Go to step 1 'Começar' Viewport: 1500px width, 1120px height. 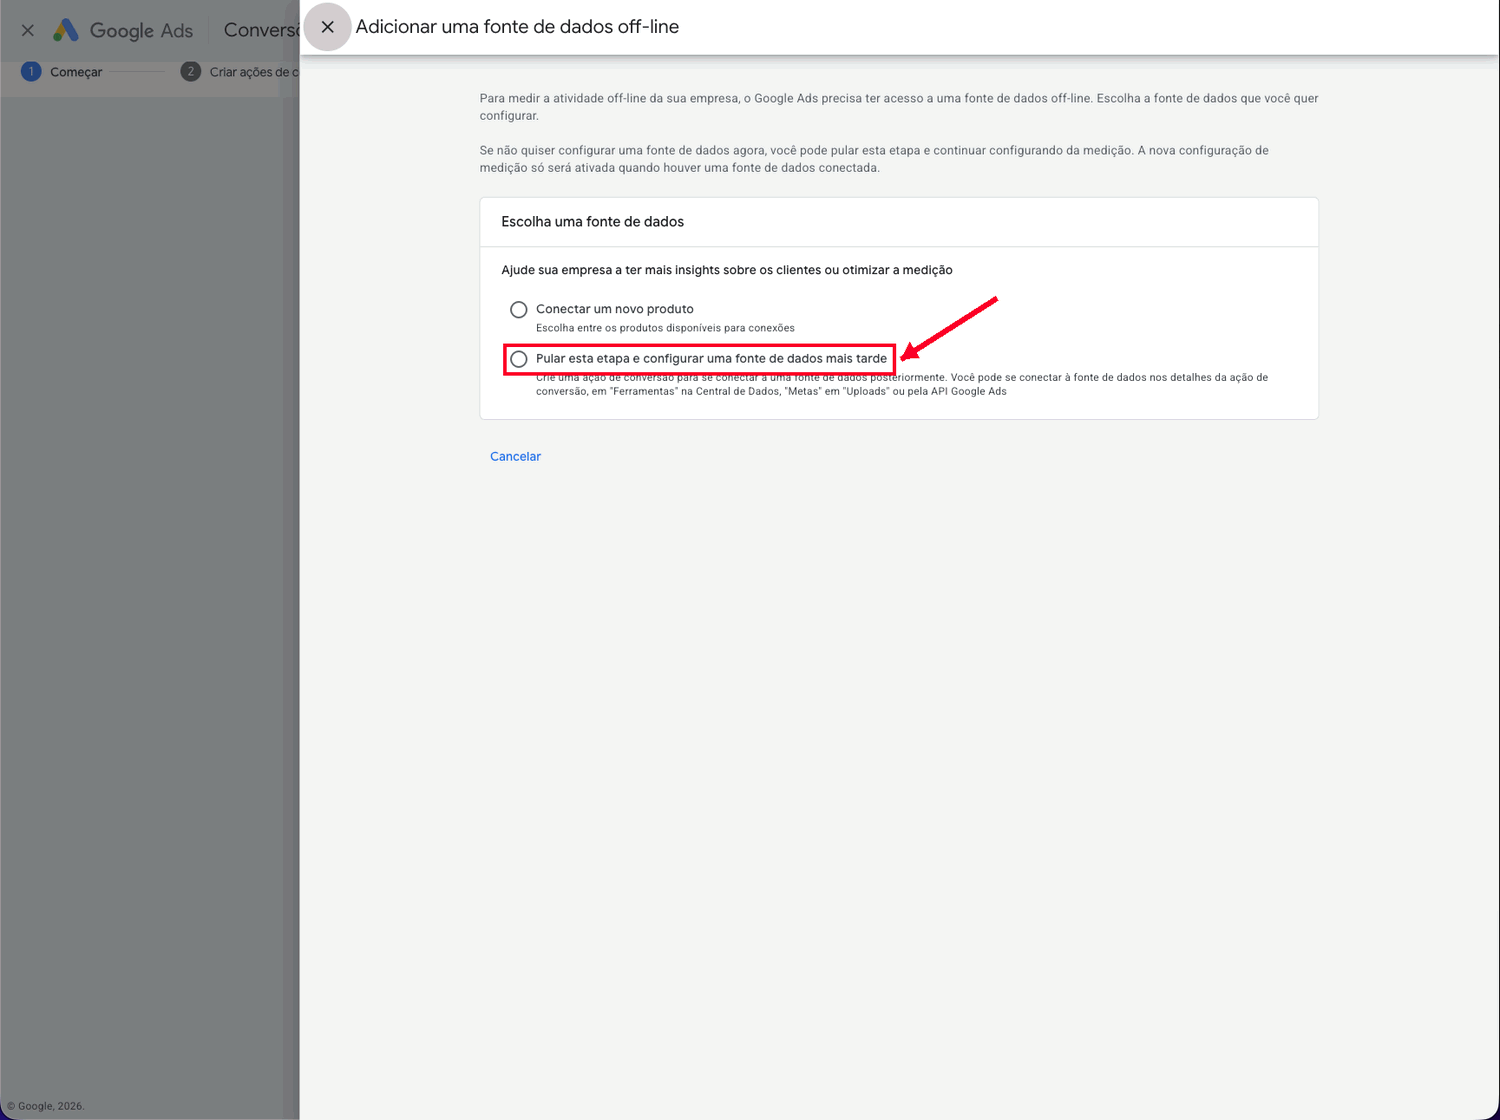(62, 72)
